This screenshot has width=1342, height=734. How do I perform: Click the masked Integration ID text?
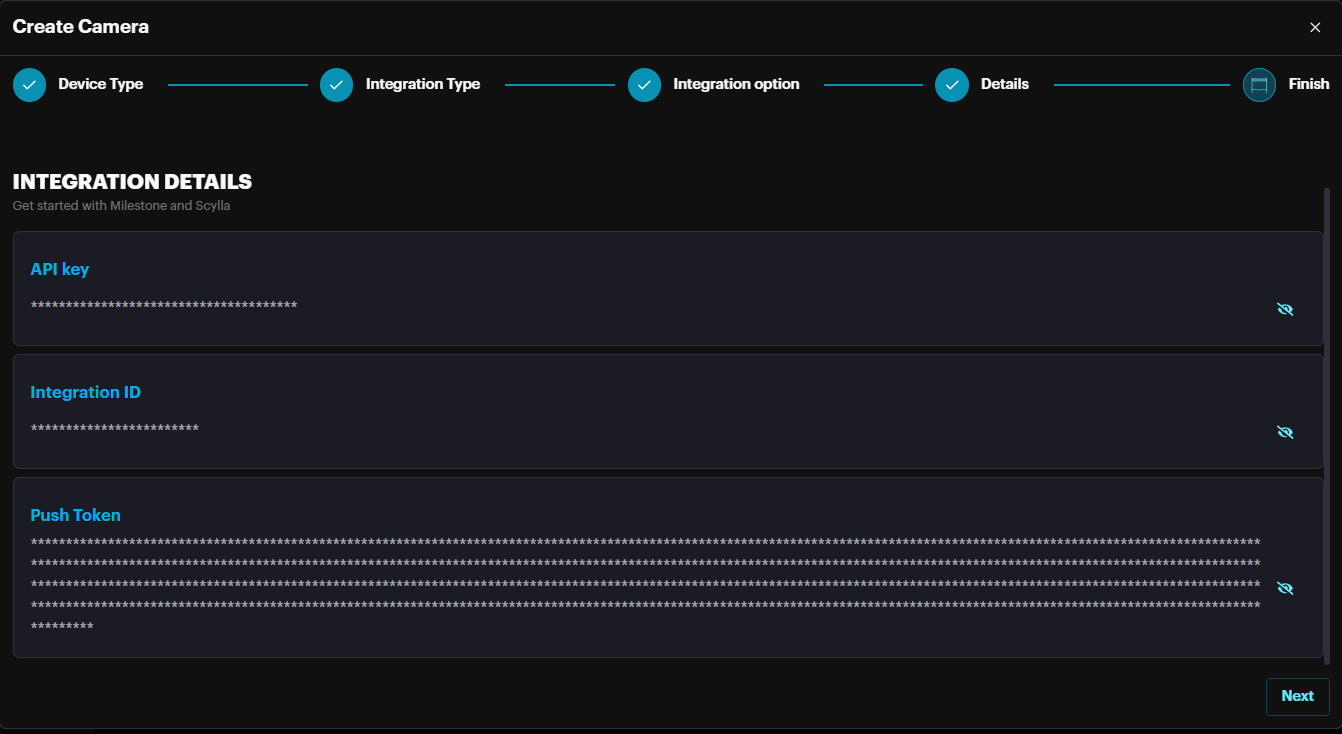(x=115, y=429)
